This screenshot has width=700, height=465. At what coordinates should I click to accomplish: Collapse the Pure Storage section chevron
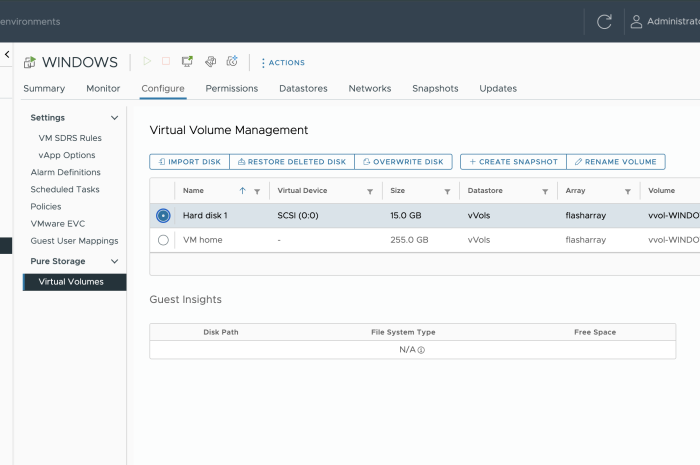click(115, 262)
